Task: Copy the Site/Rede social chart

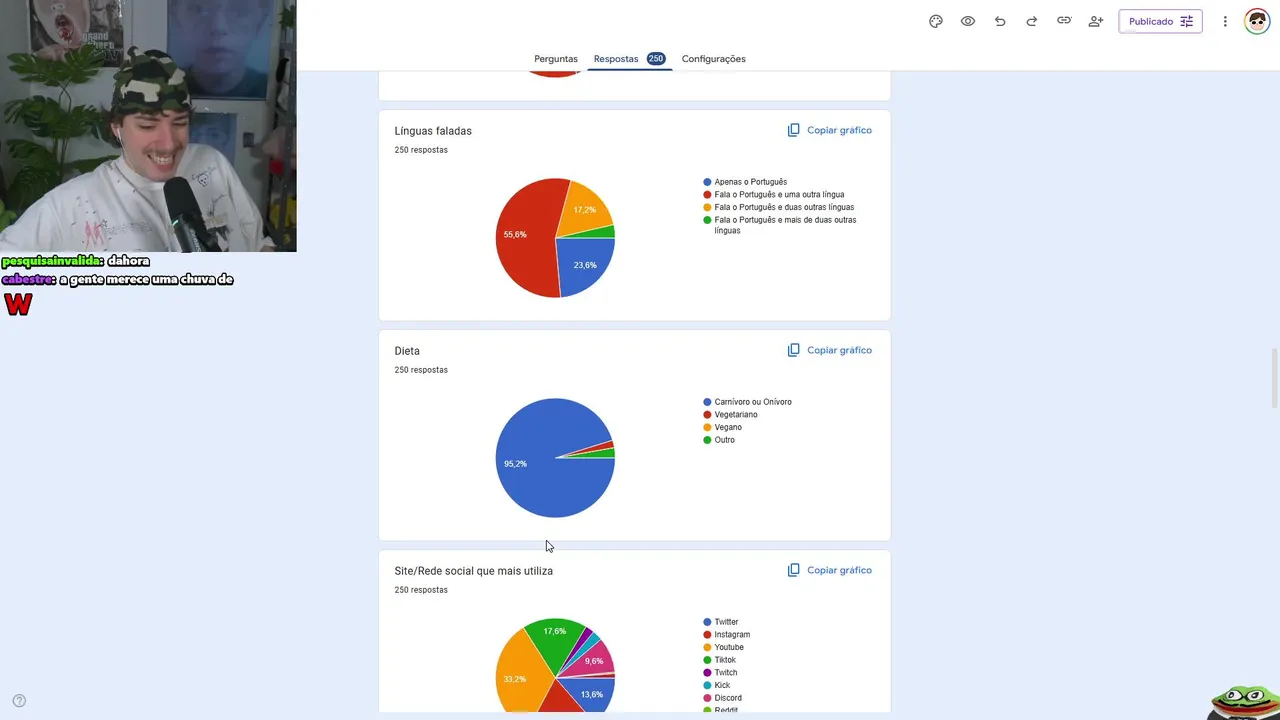Action: pos(829,570)
